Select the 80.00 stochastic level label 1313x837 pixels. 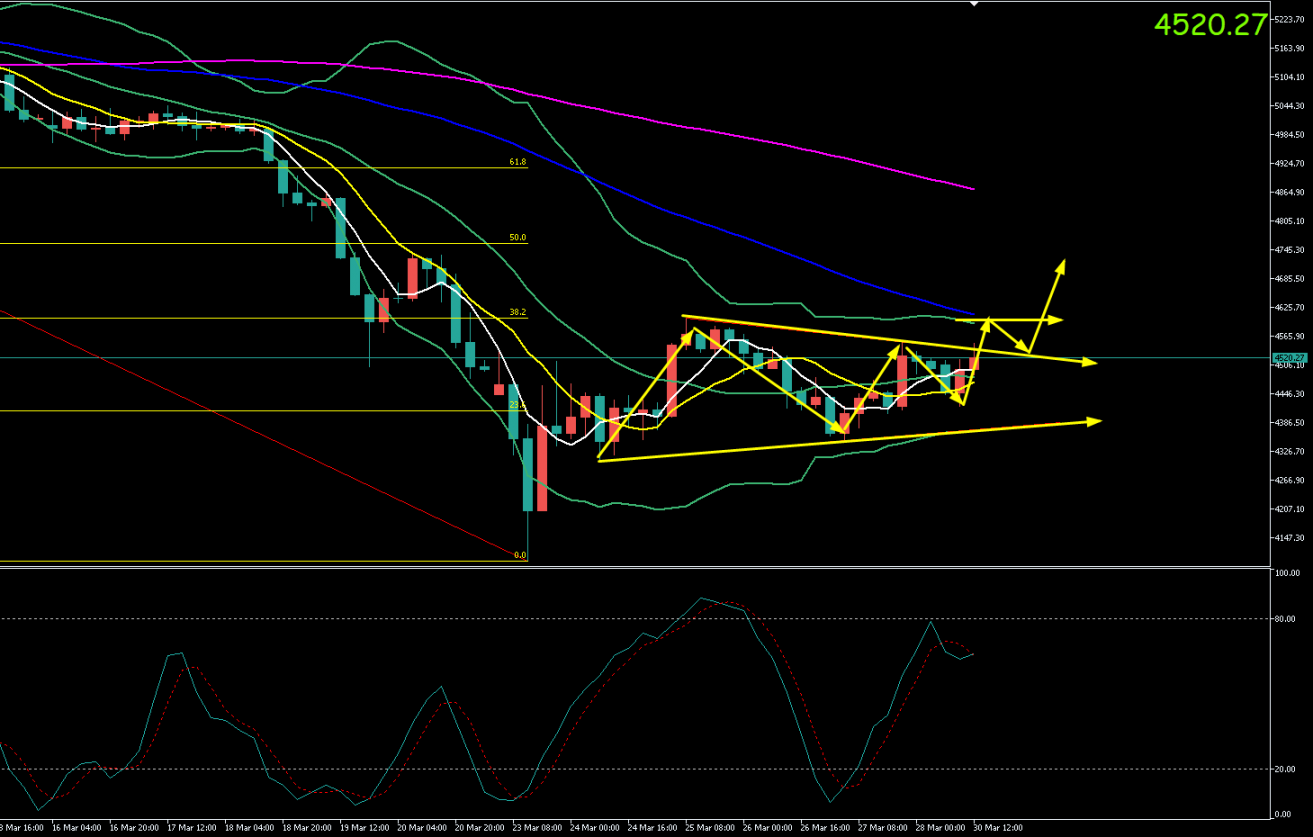pos(1287,619)
